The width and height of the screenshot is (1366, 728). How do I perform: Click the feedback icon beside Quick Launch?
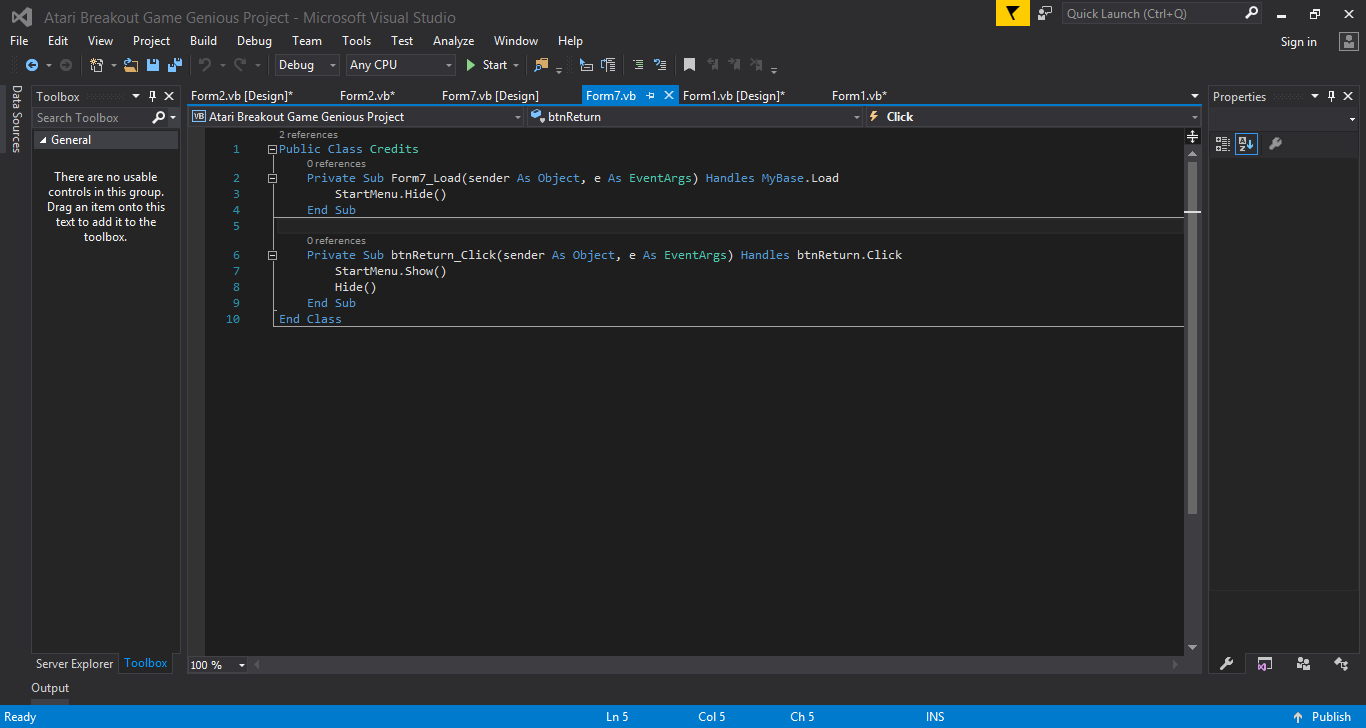pyautogui.click(x=1045, y=13)
